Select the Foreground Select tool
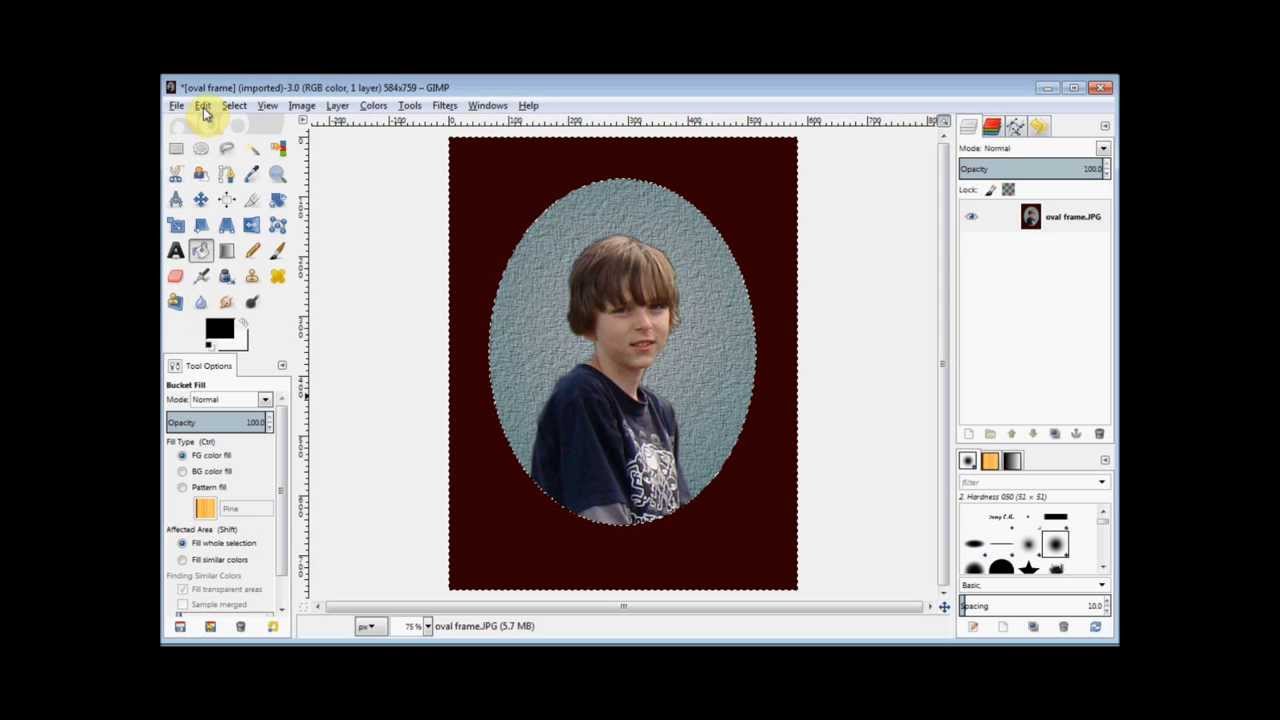The height and width of the screenshot is (720, 1280). click(x=201, y=175)
